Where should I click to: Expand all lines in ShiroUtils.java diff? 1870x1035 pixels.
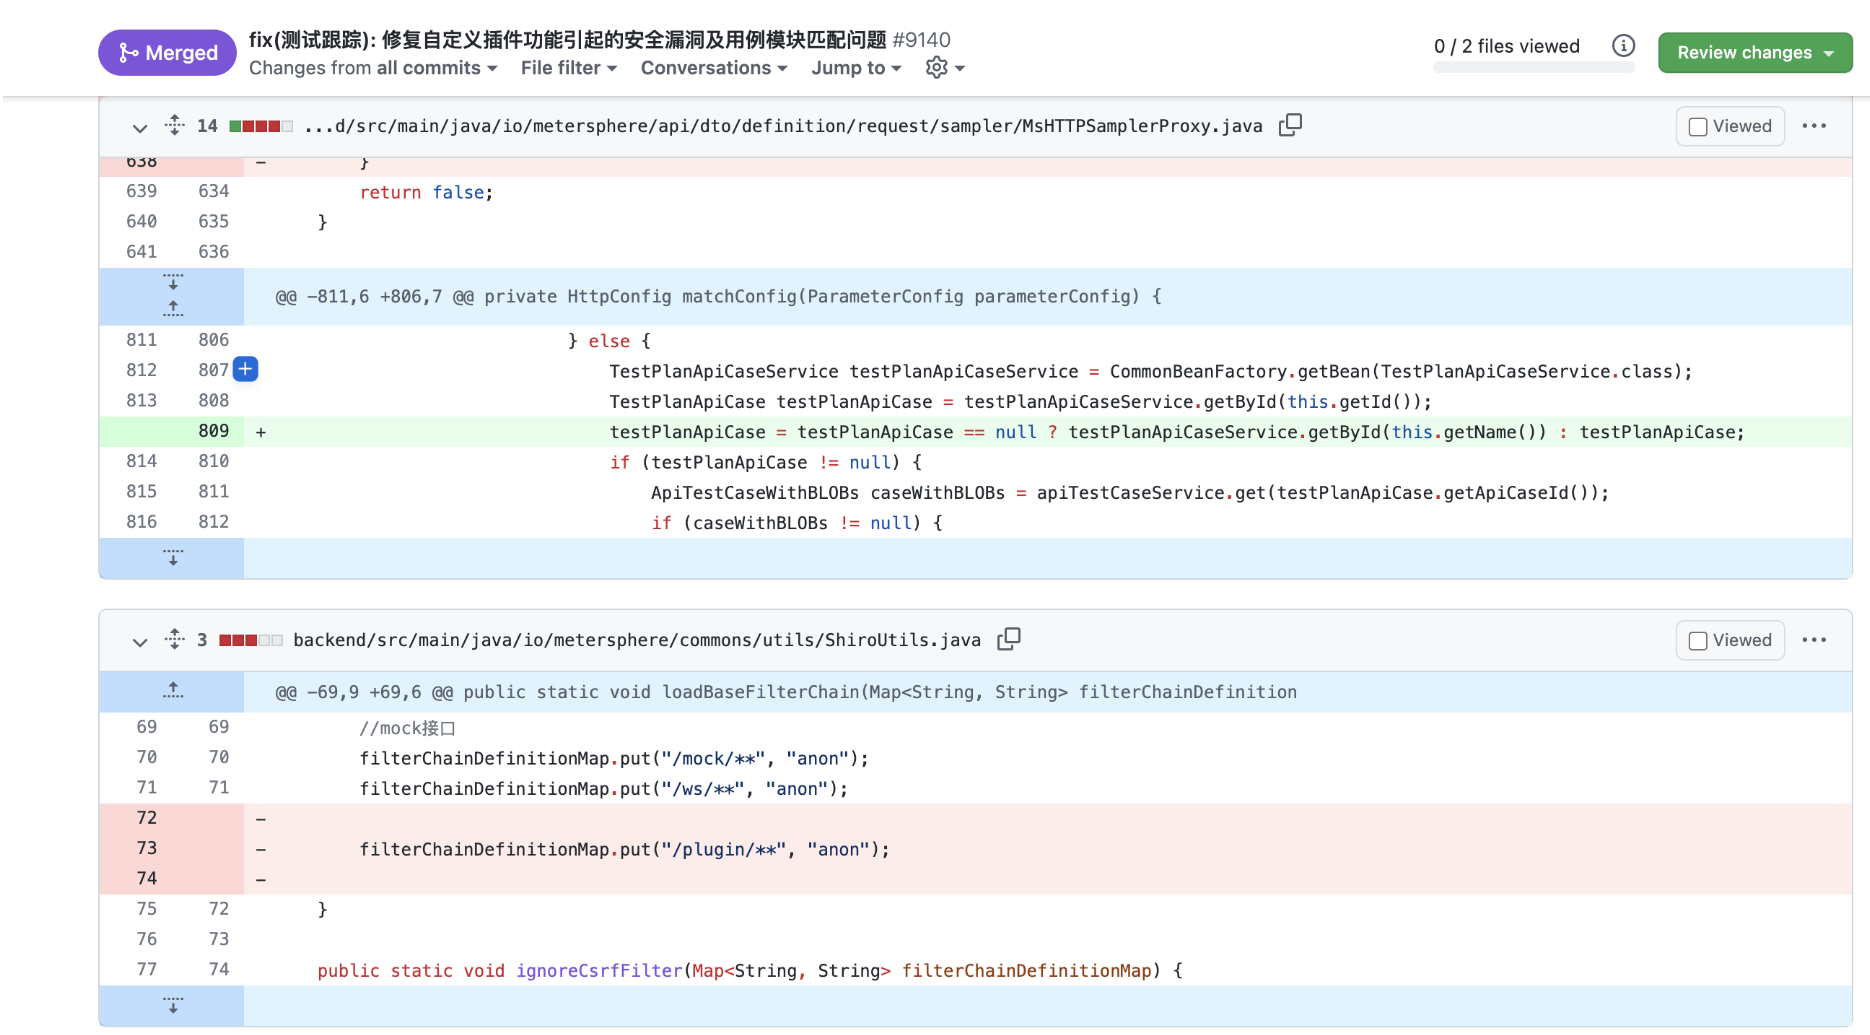[x=175, y=639]
